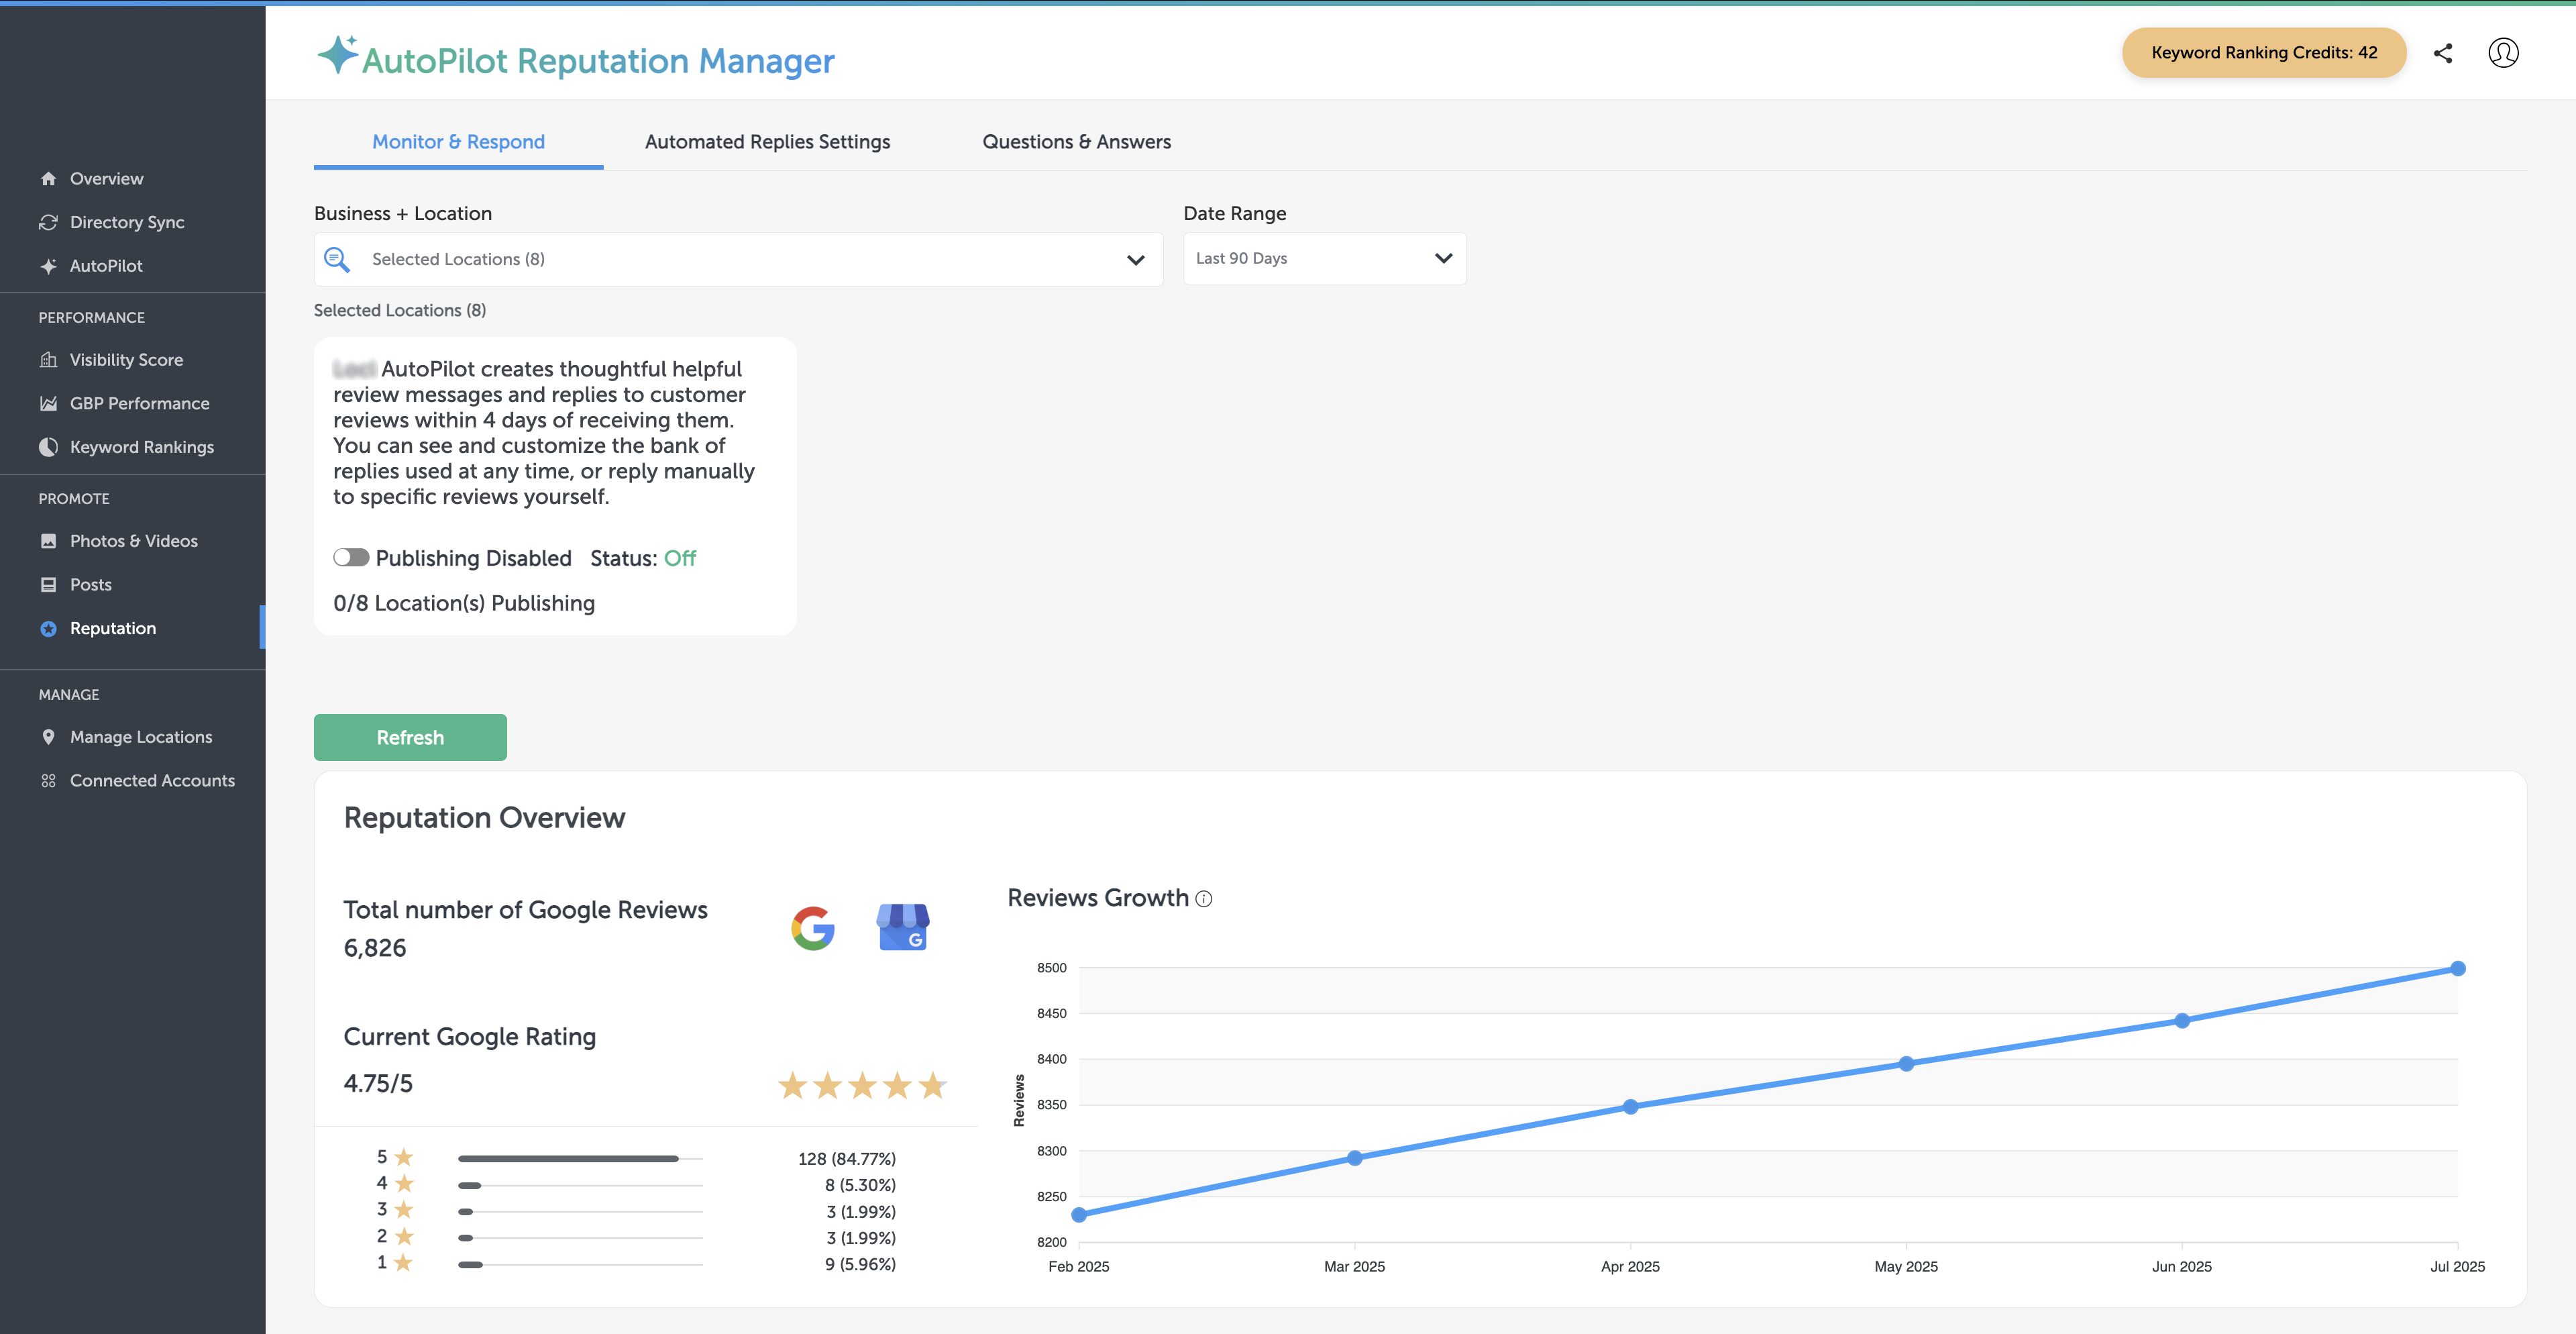Click the May 2025 chart data point
The image size is (2576, 1334).
click(x=1906, y=1064)
